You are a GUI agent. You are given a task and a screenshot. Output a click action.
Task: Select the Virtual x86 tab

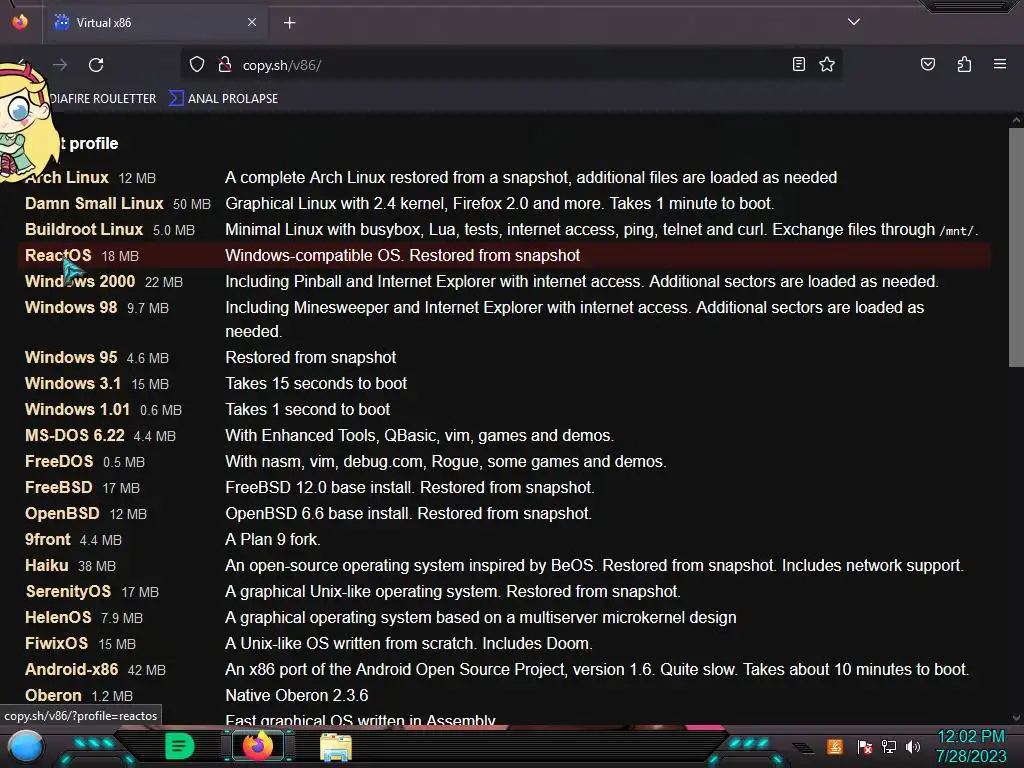pyautogui.click(x=155, y=23)
